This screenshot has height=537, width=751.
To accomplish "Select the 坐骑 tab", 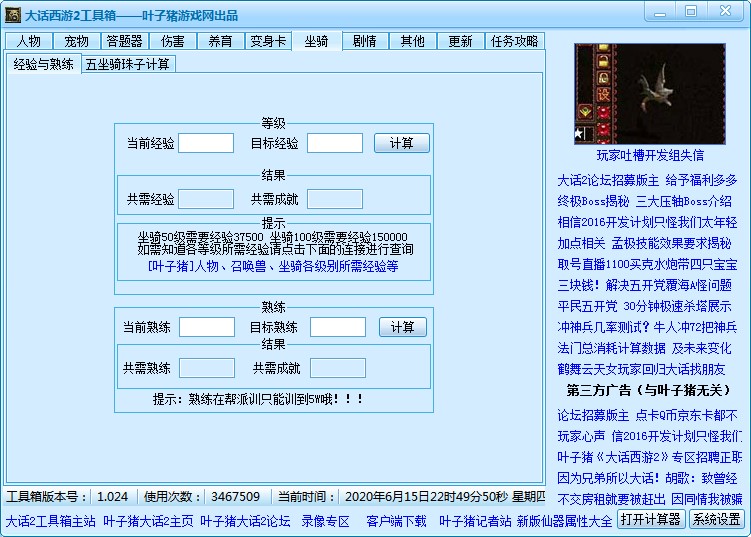I will pyautogui.click(x=317, y=41).
